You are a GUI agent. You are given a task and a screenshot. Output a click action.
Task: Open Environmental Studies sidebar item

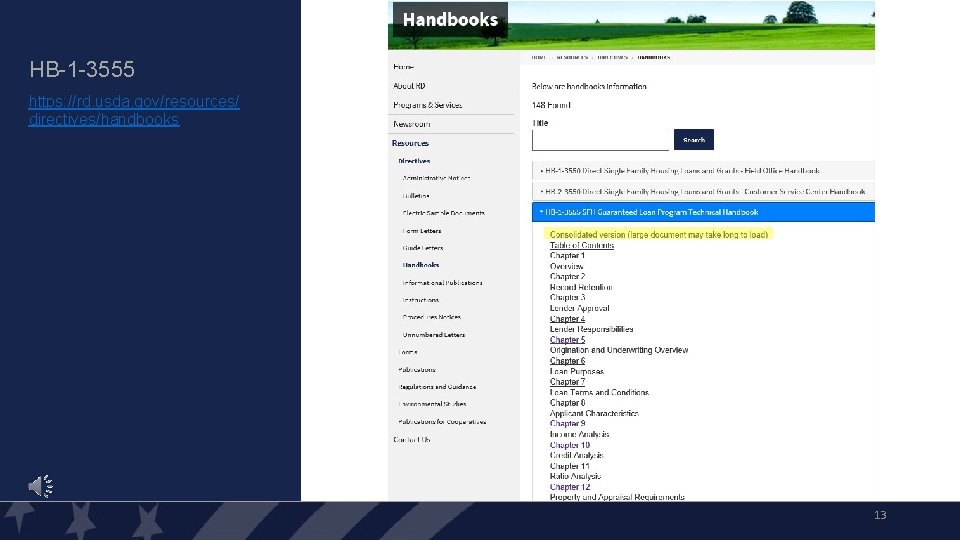click(432, 404)
